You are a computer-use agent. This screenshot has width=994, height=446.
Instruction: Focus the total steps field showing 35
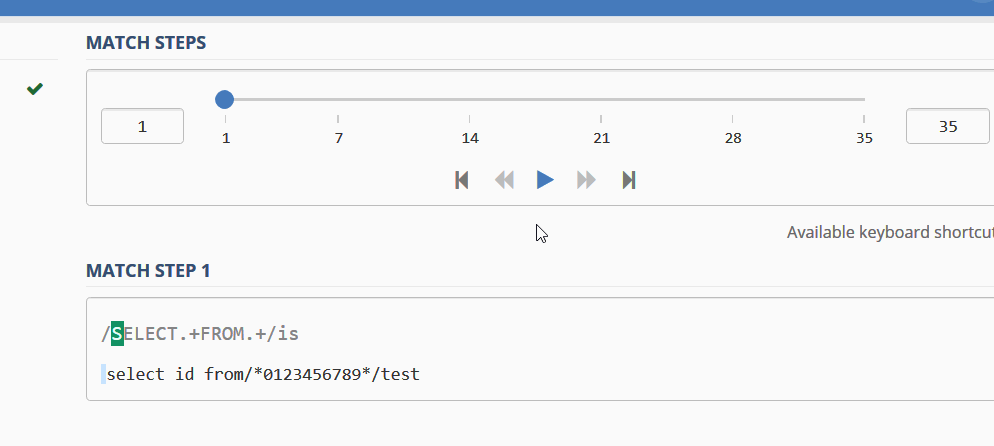pos(948,126)
